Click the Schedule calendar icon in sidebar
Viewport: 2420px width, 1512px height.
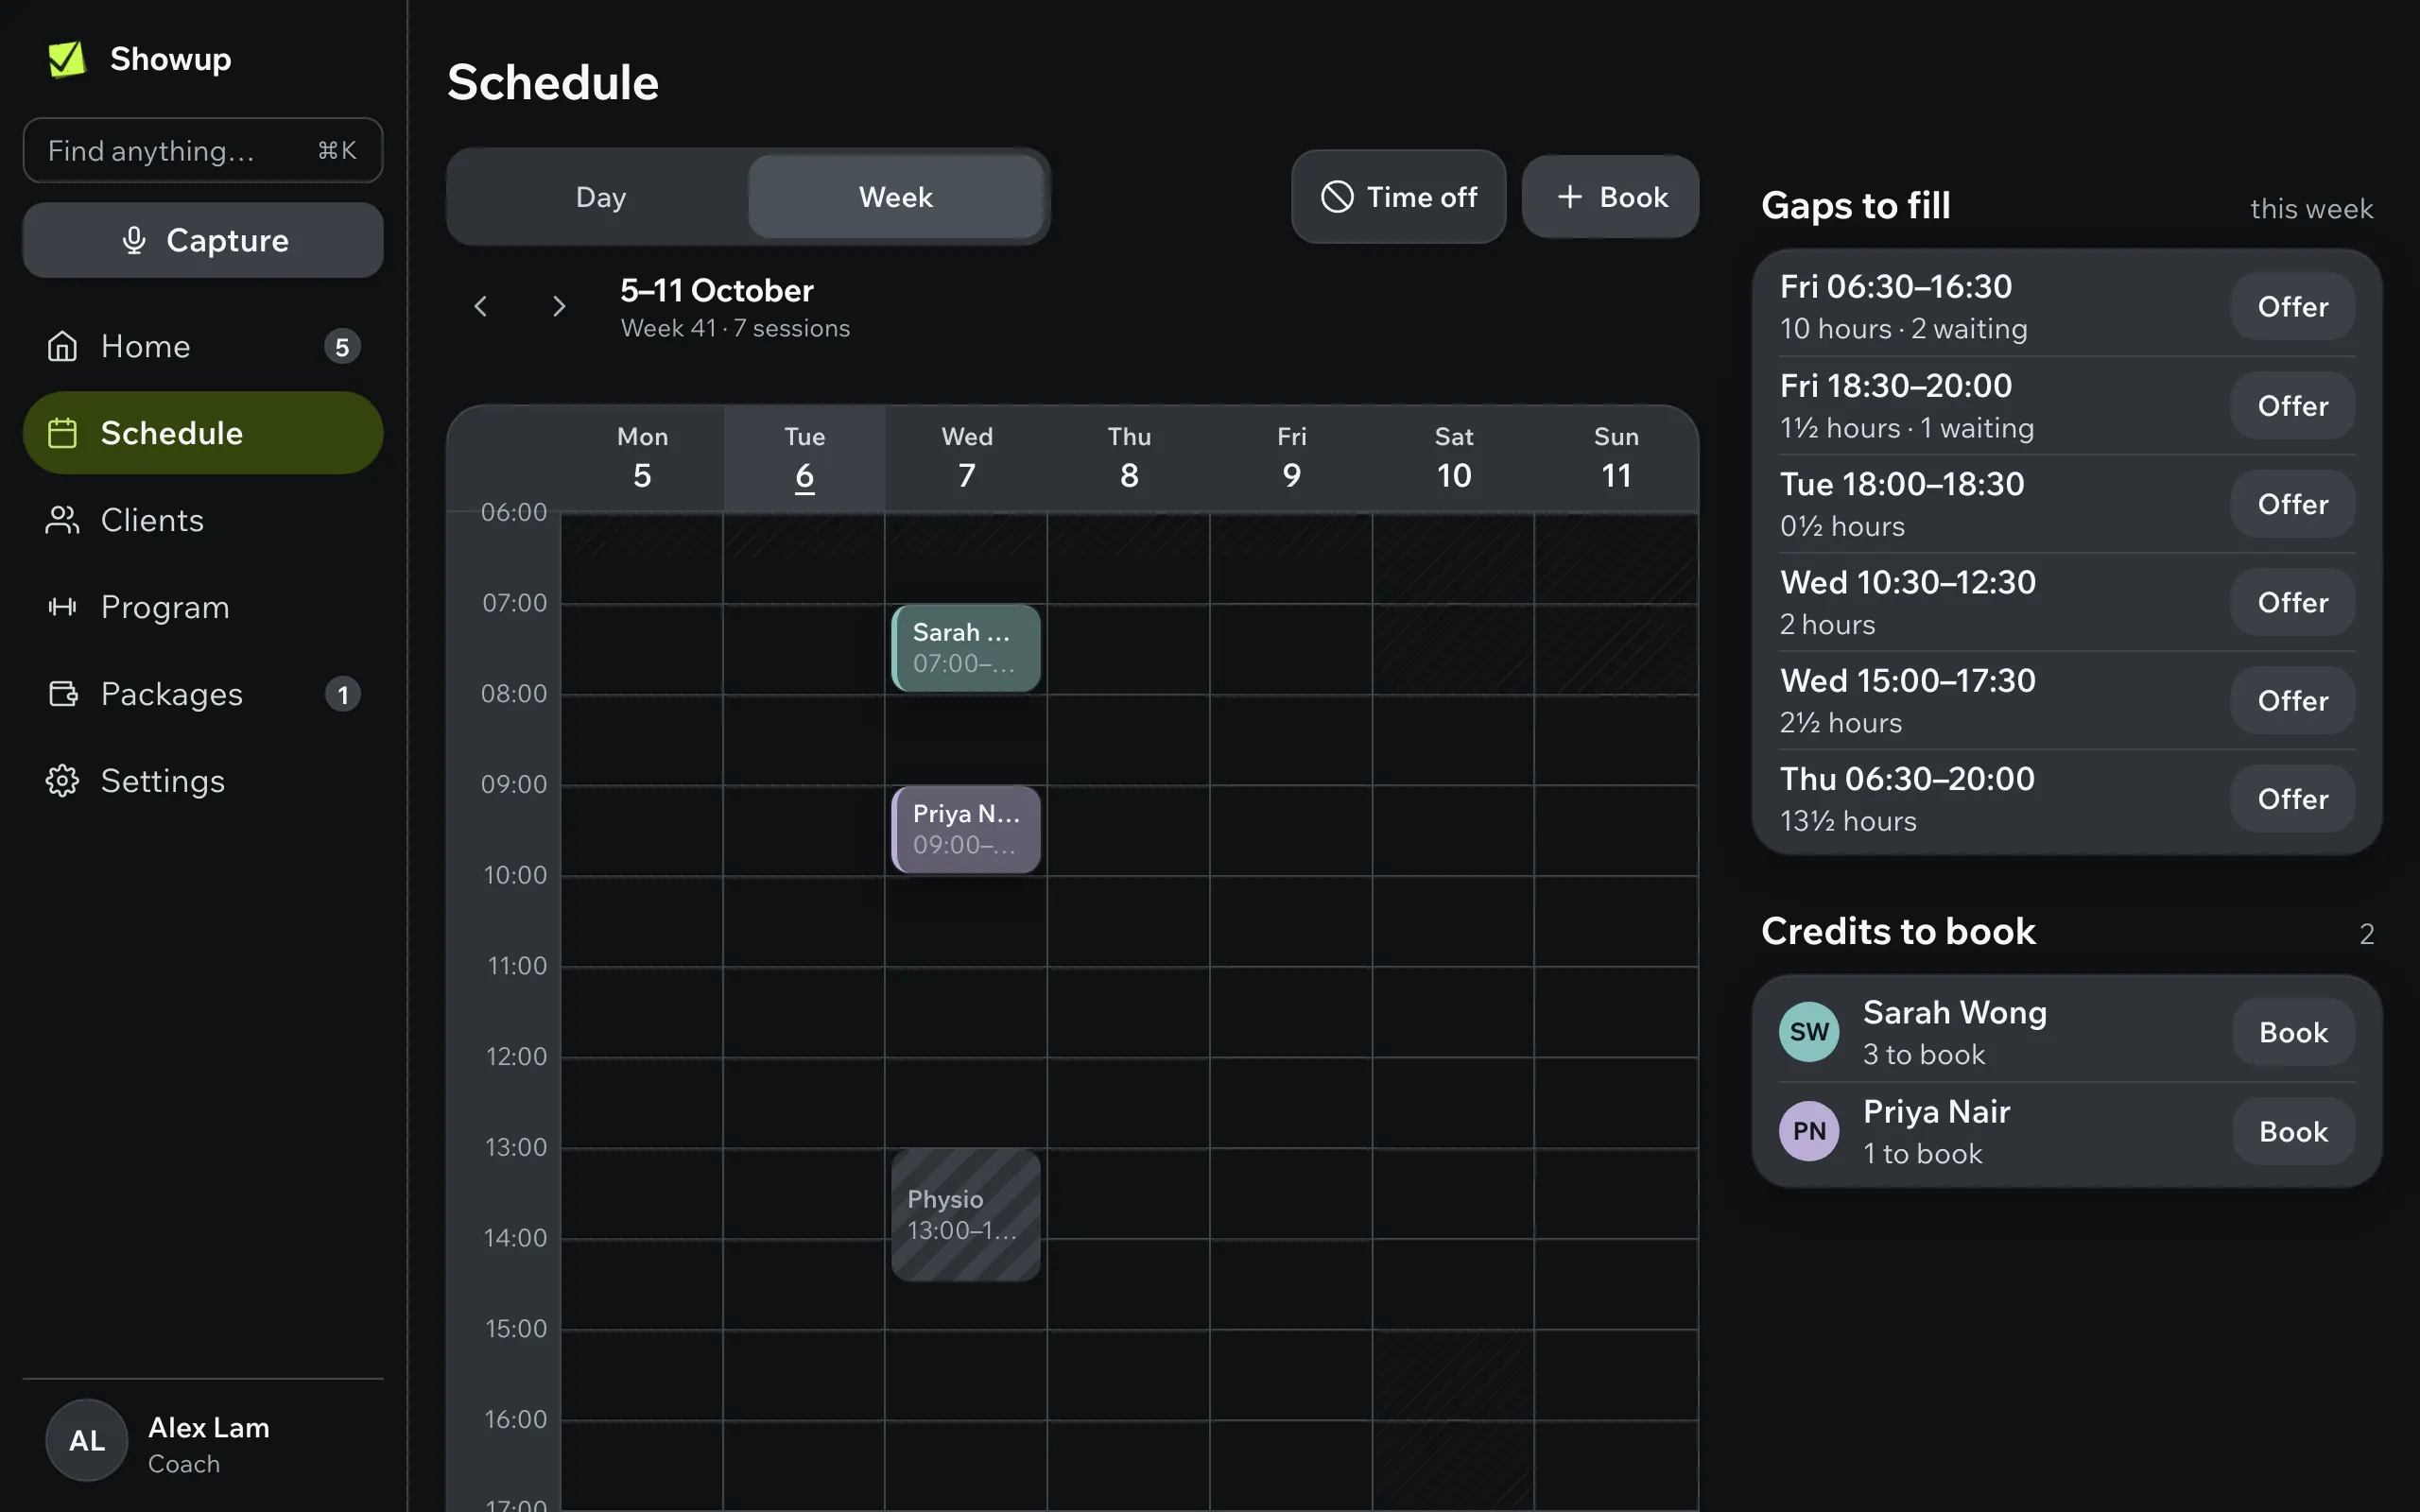tap(62, 433)
